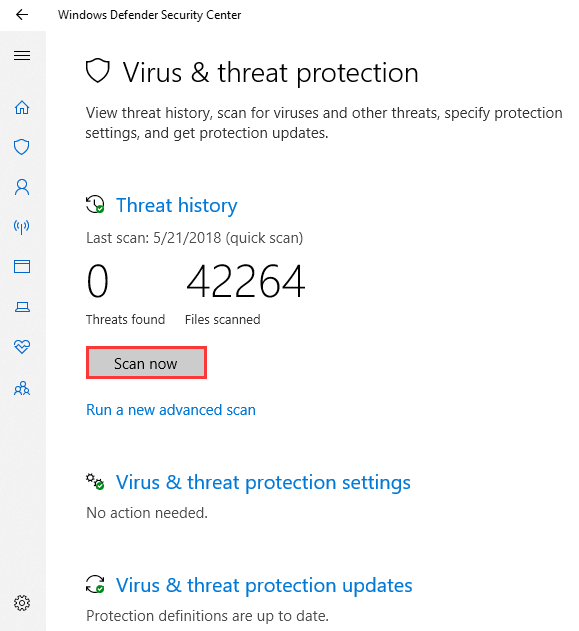
Task: Expand the hamburger navigation menu
Action: 22,55
